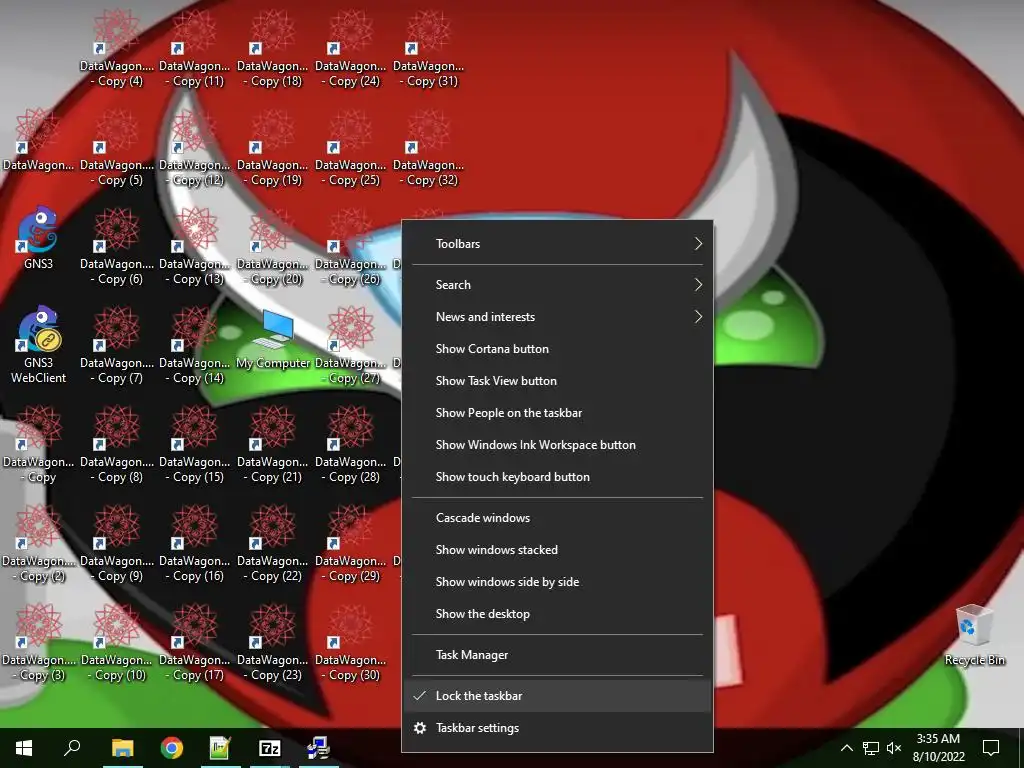Expand the Search submenu

(557, 285)
